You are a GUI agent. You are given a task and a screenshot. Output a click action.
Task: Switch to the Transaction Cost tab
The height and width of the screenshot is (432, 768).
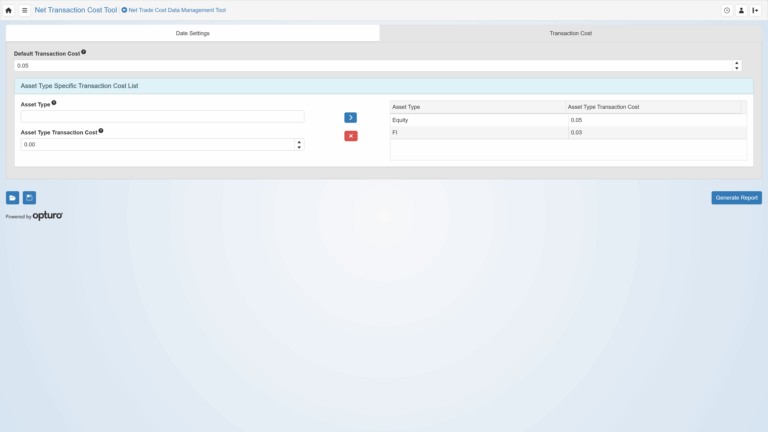click(x=570, y=33)
